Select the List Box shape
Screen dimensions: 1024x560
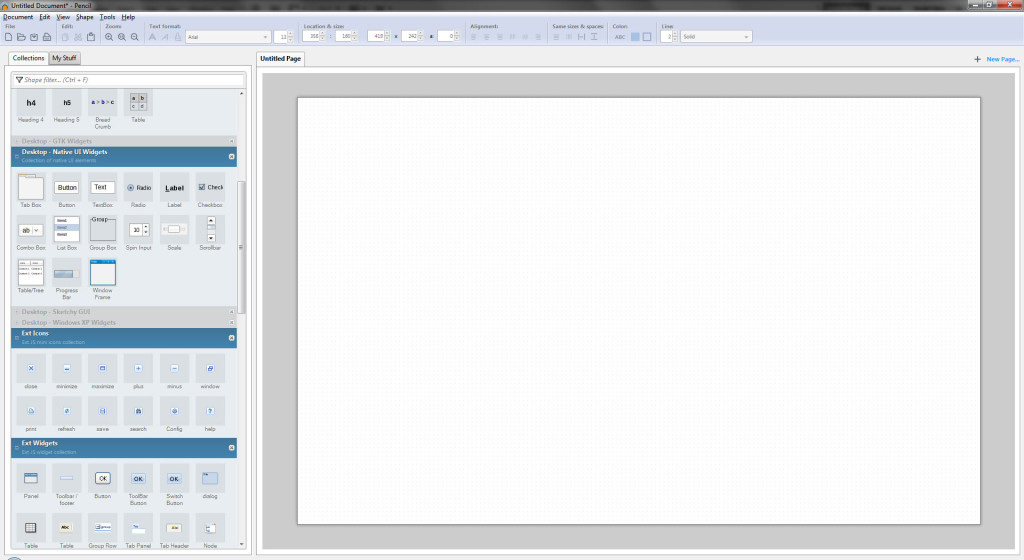click(67, 234)
